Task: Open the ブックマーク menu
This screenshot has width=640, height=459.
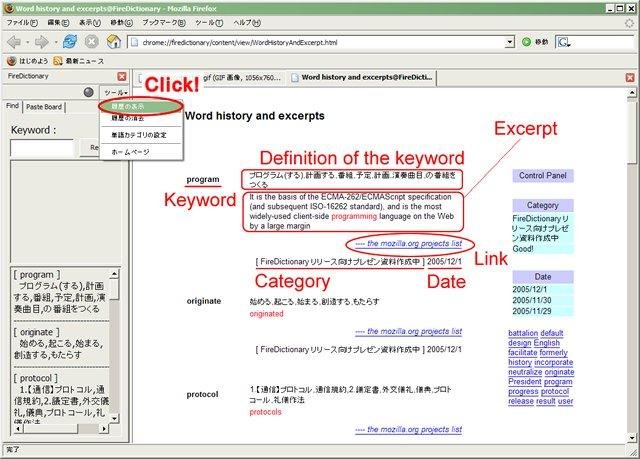Action: pyautogui.click(x=163, y=23)
